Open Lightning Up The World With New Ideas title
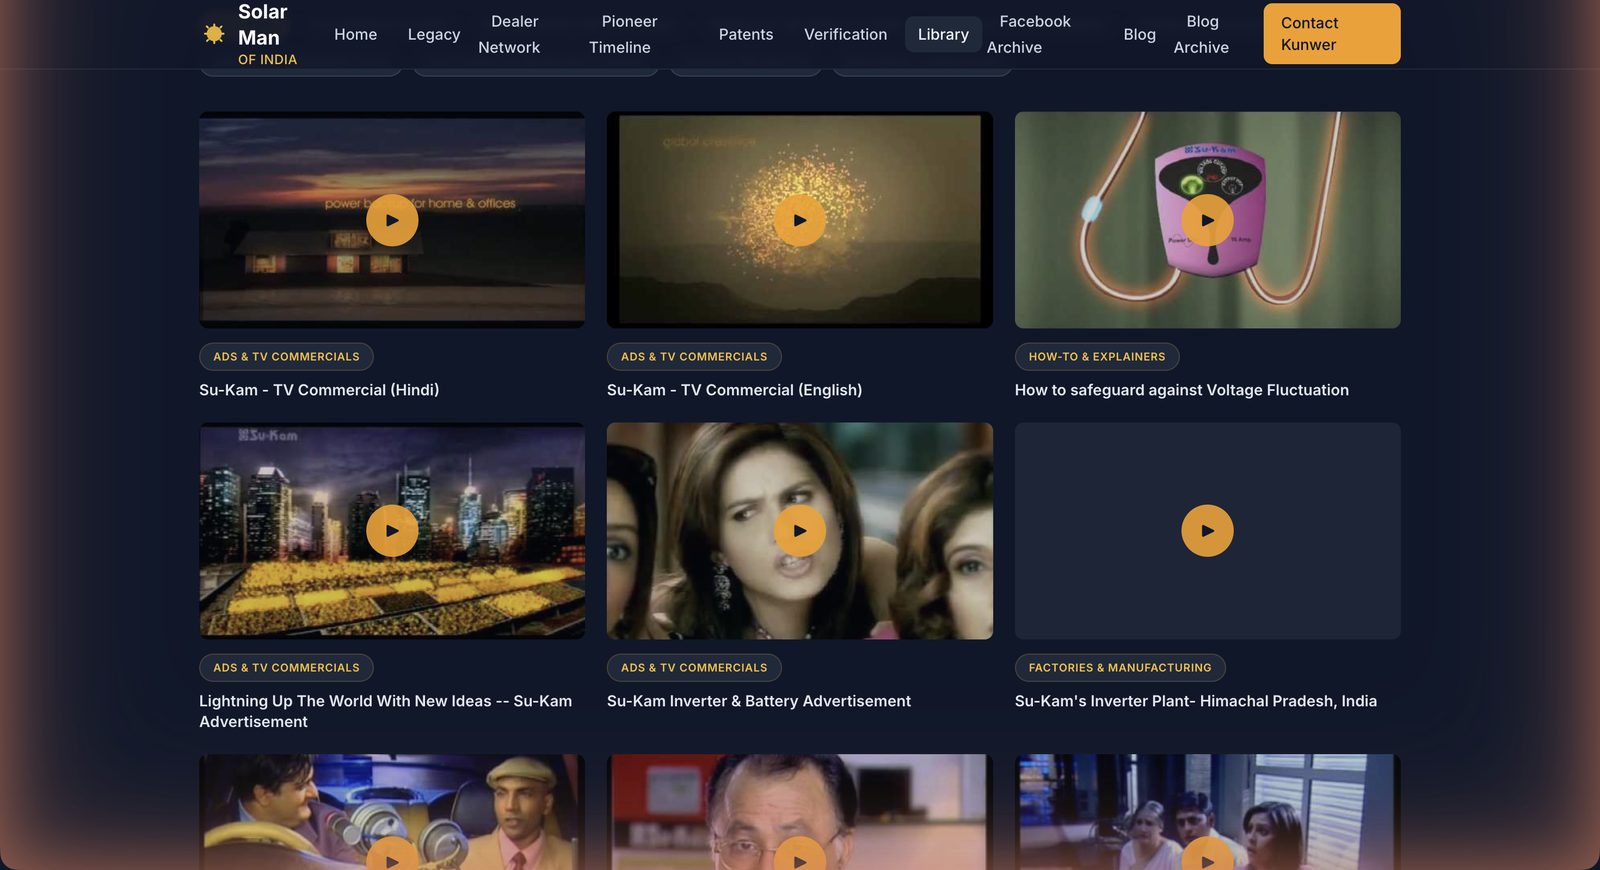The width and height of the screenshot is (1600, 870). (386, 711)
